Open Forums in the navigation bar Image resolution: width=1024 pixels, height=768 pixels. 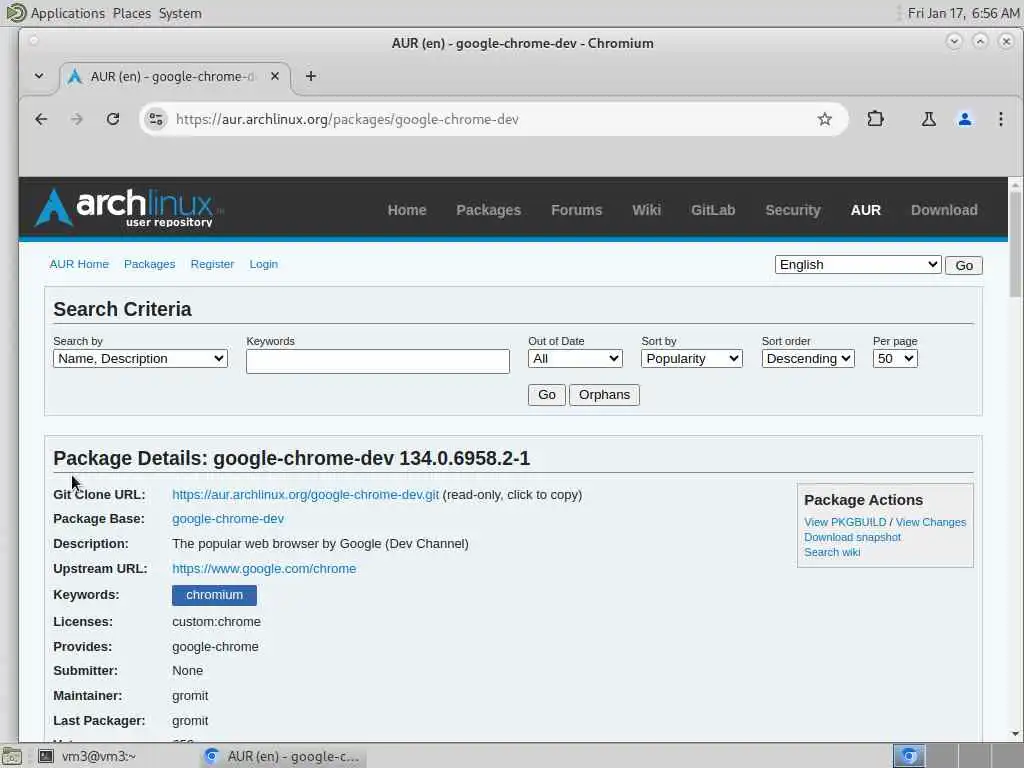click(x=577, y=210)
